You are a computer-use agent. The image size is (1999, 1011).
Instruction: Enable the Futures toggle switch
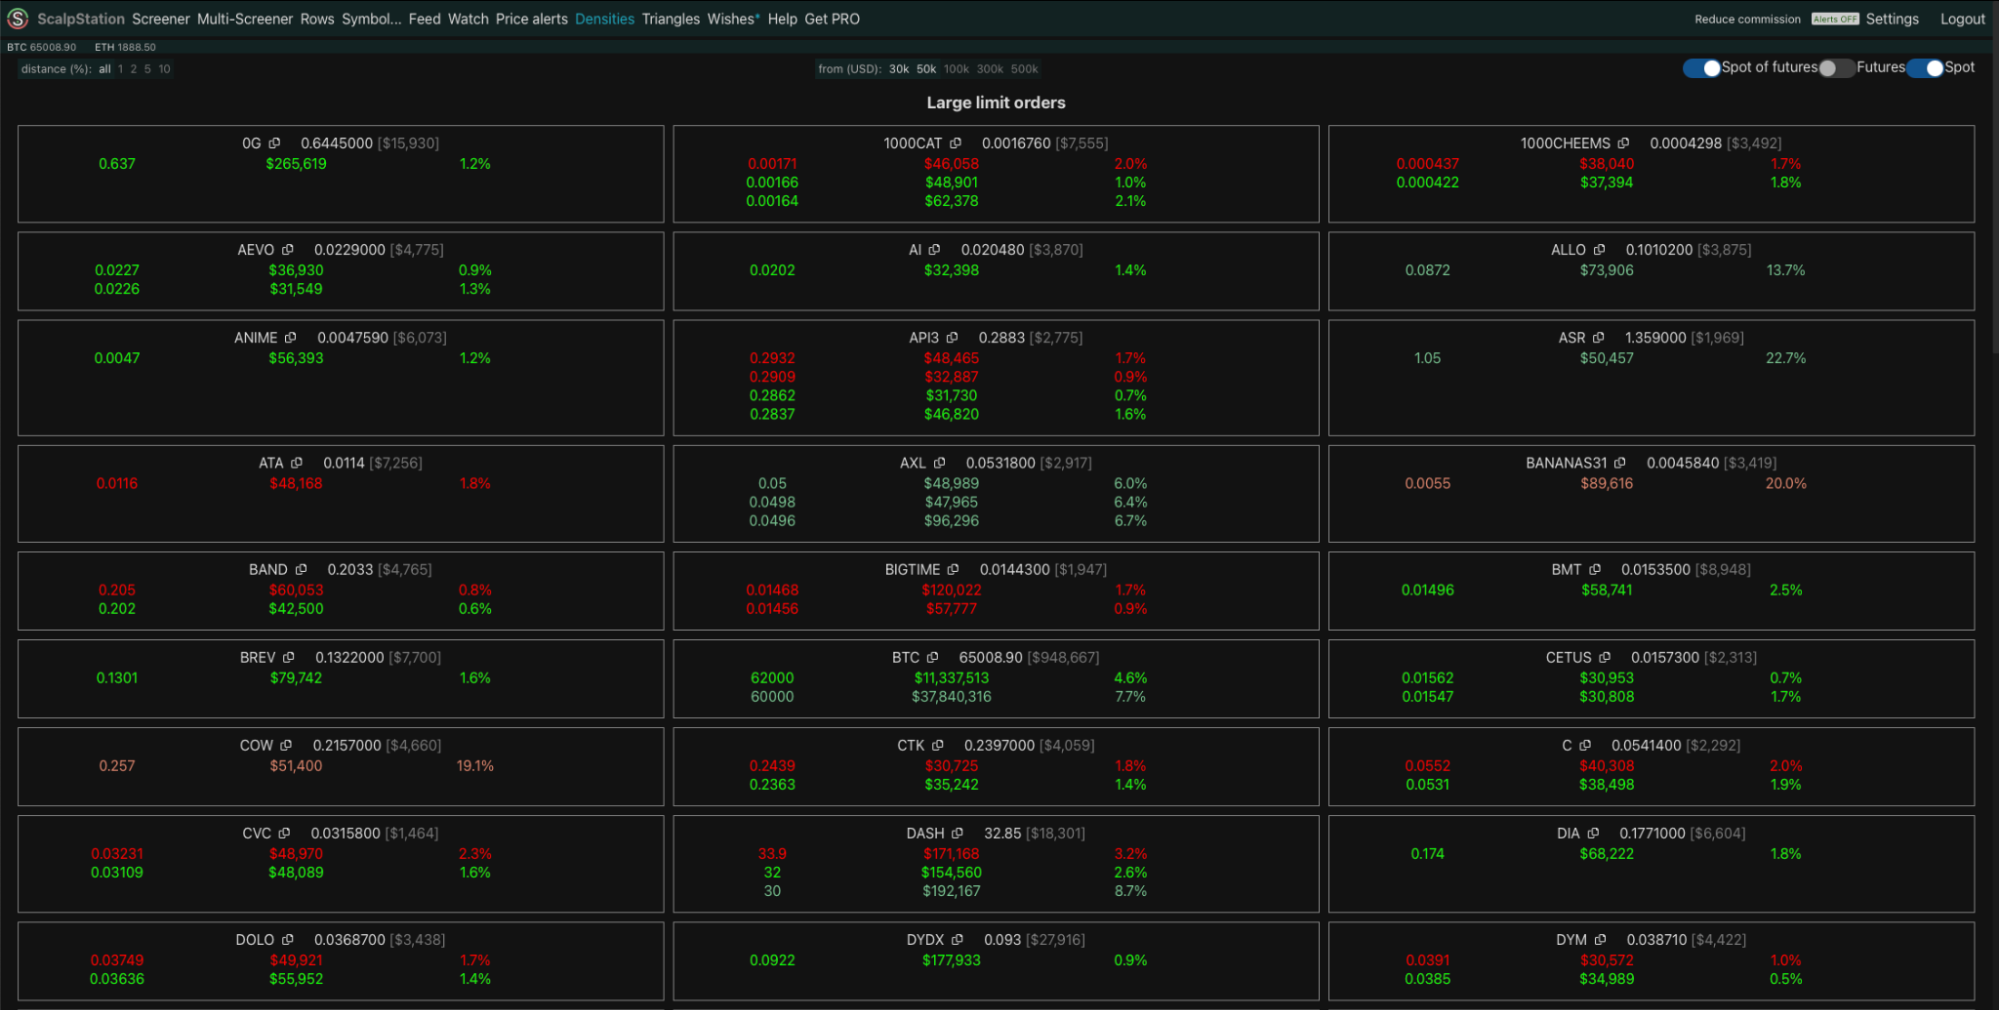point(1836,68)
